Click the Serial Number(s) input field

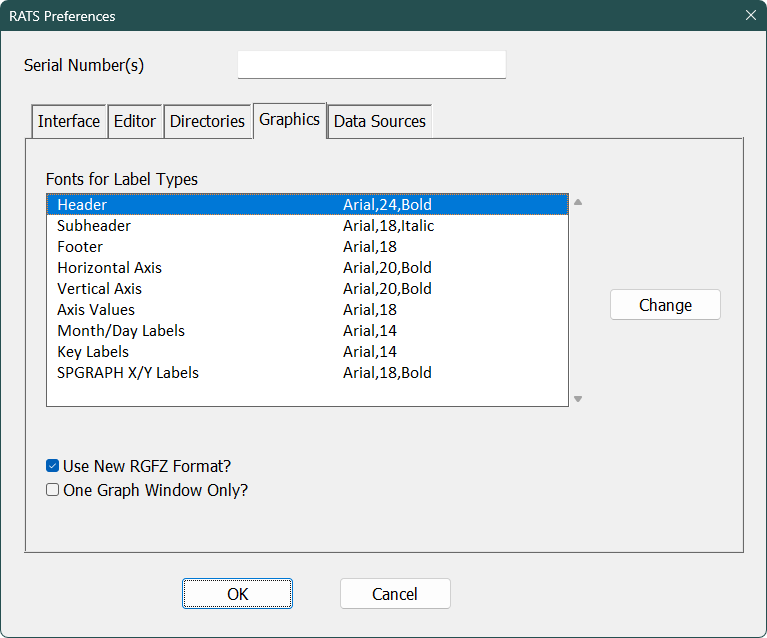(x=371, y=65)
